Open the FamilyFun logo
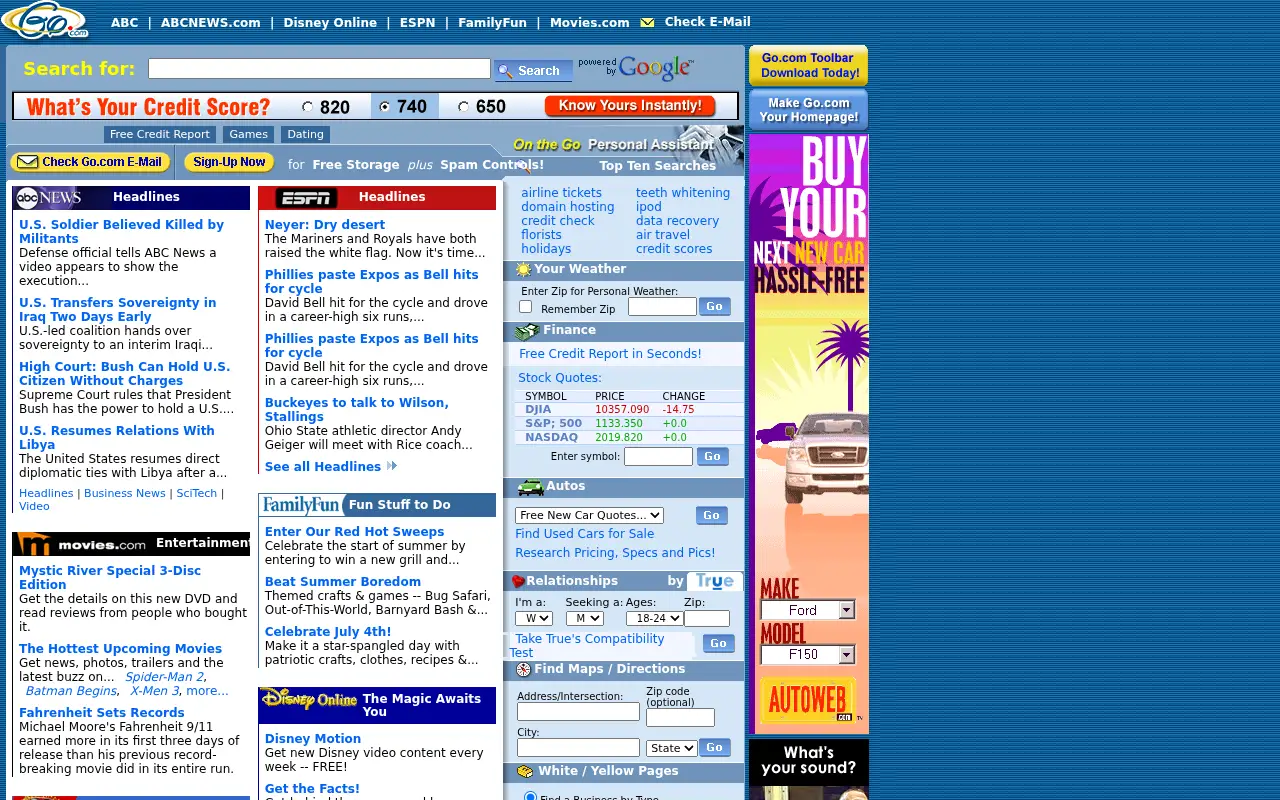The height and width of the screenshot is (800, 1280). point(302,505)
